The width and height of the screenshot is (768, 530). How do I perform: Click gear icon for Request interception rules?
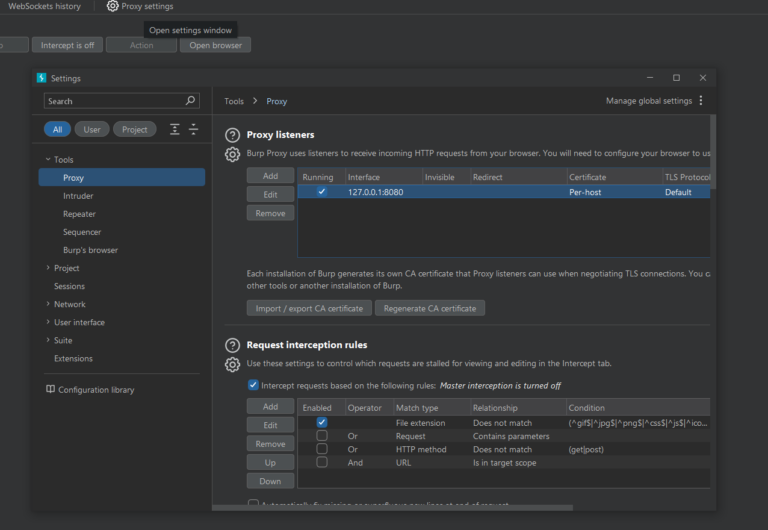click(x=232, y=364)
